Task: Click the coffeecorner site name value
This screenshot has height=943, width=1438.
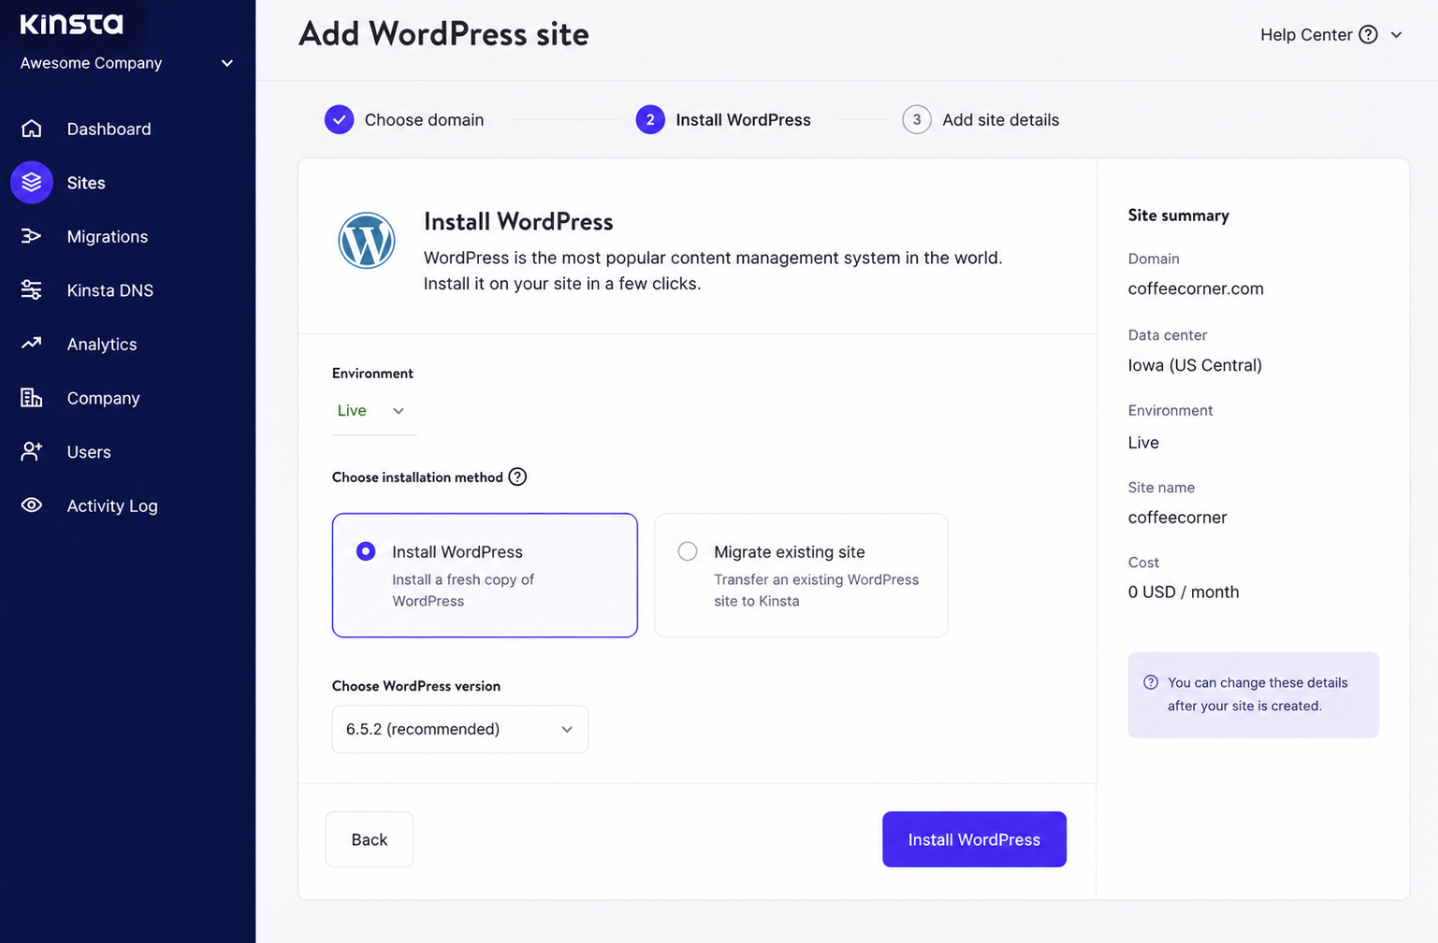Action: point(1177,517)
